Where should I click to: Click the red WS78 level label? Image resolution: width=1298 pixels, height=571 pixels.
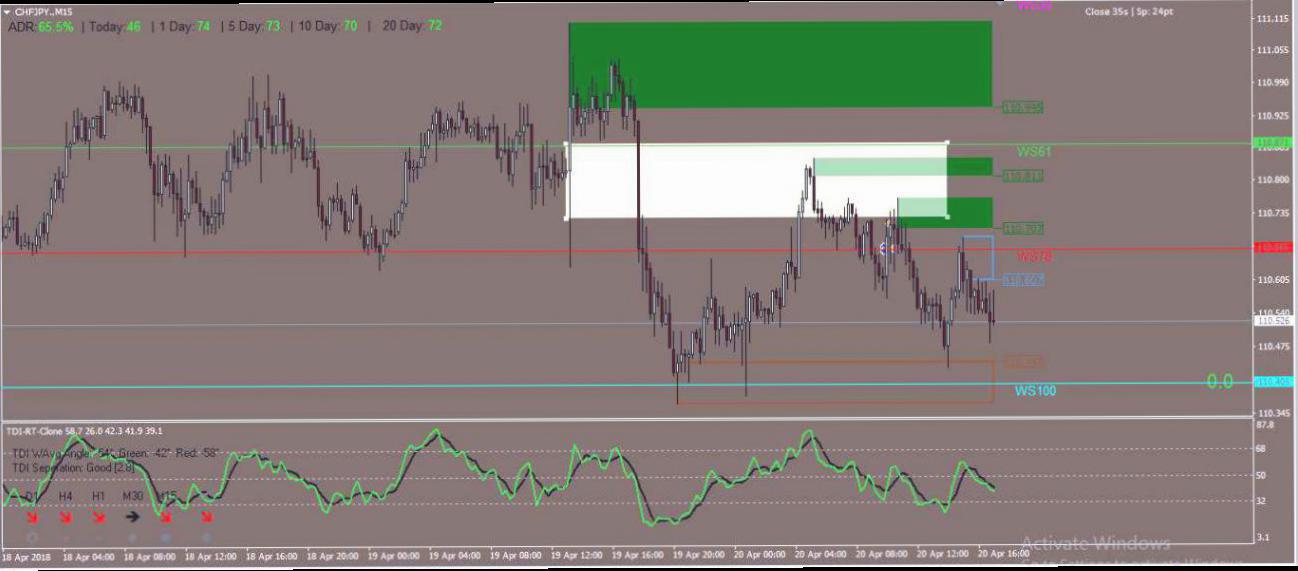[x=1034, y=257]
